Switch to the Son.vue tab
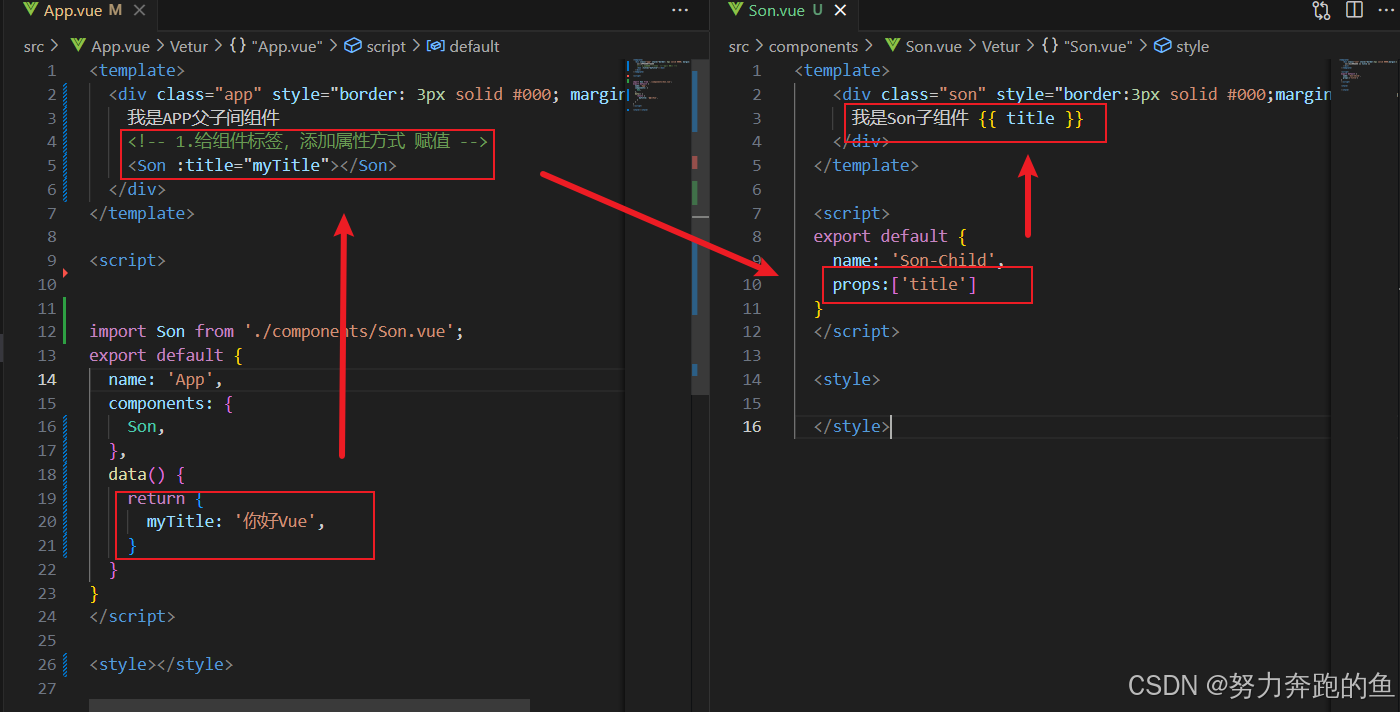Viewport: 1400px width, 712px height. click(x=776, y=11)
